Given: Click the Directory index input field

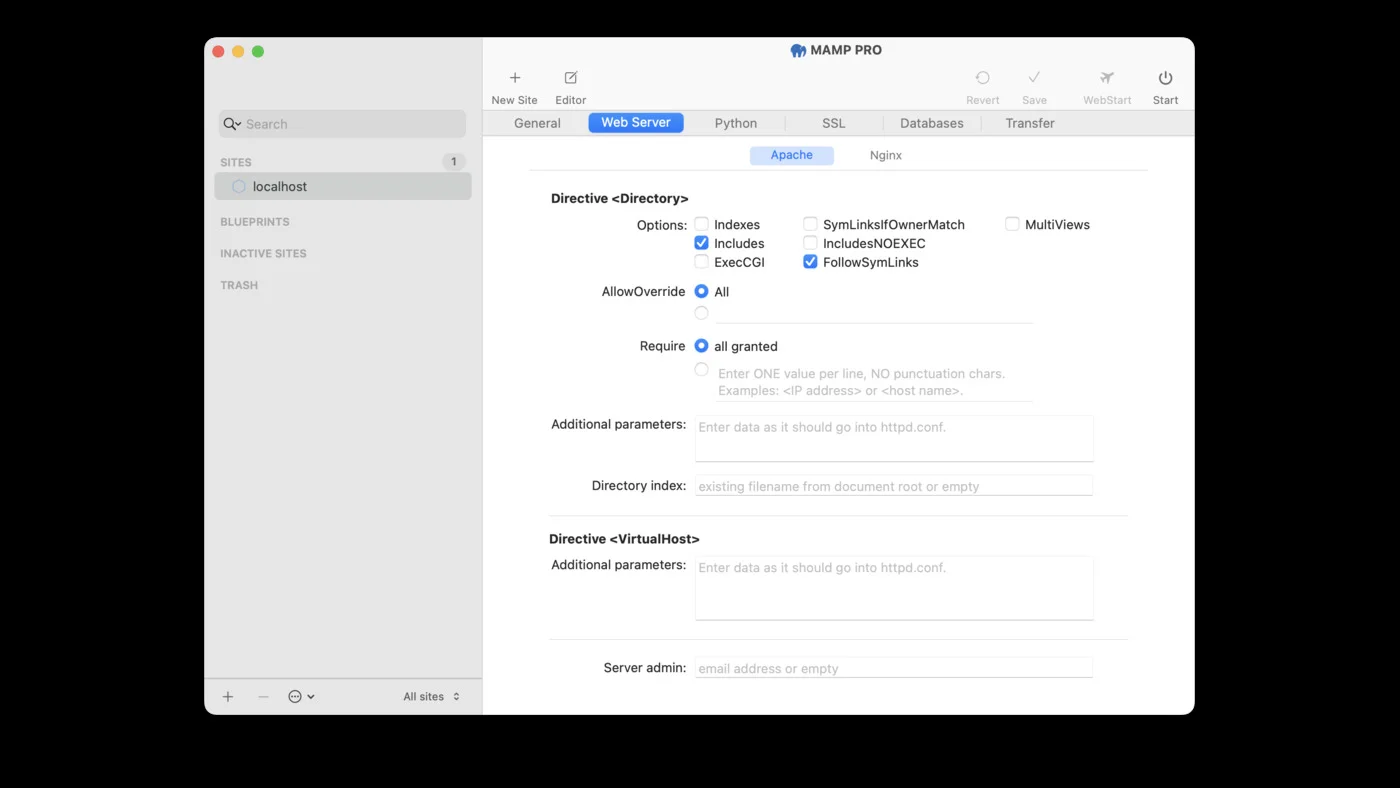Looking at the screenshot, I should pyautogui.click(x=894, y=486).
